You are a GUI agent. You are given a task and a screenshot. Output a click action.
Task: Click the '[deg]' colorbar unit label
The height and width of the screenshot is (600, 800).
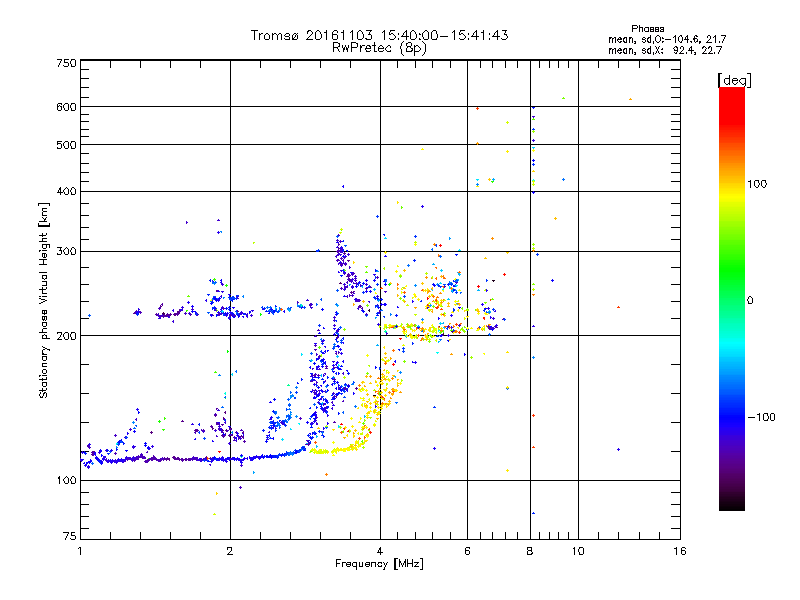coord(734,80)
